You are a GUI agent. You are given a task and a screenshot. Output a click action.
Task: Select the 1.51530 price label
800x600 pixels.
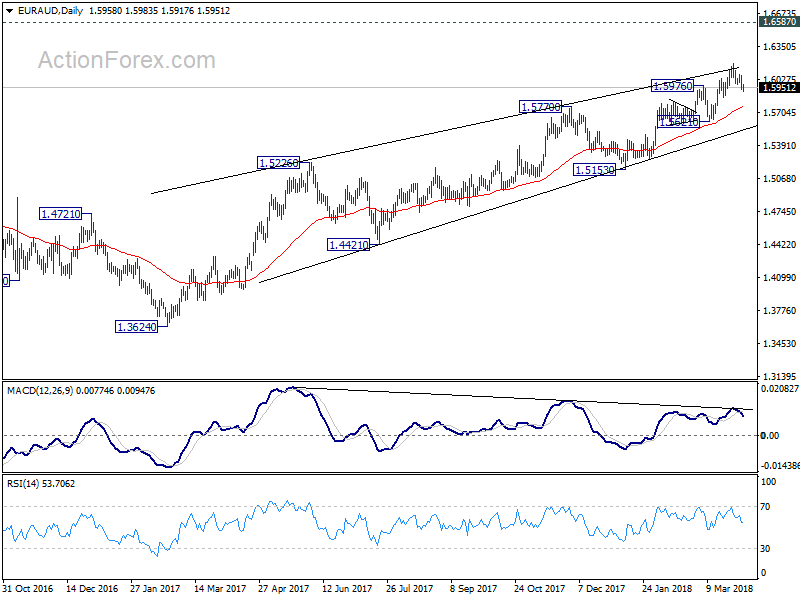click(595, 170)
